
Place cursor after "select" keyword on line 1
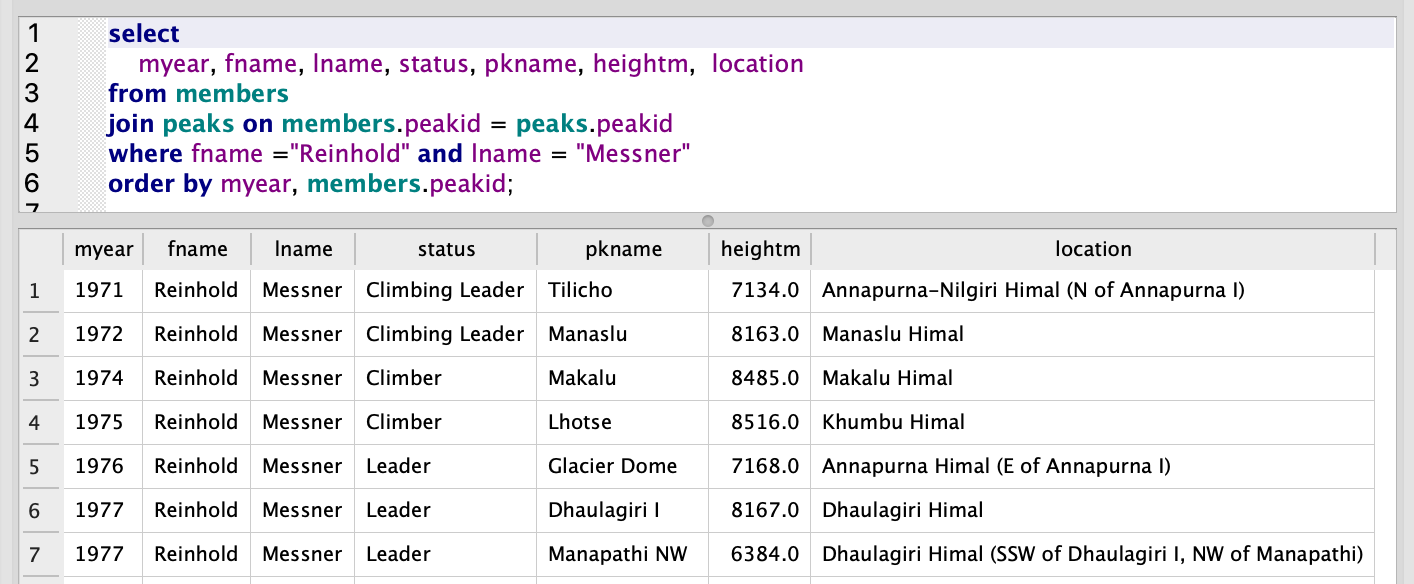coord(181,34)
